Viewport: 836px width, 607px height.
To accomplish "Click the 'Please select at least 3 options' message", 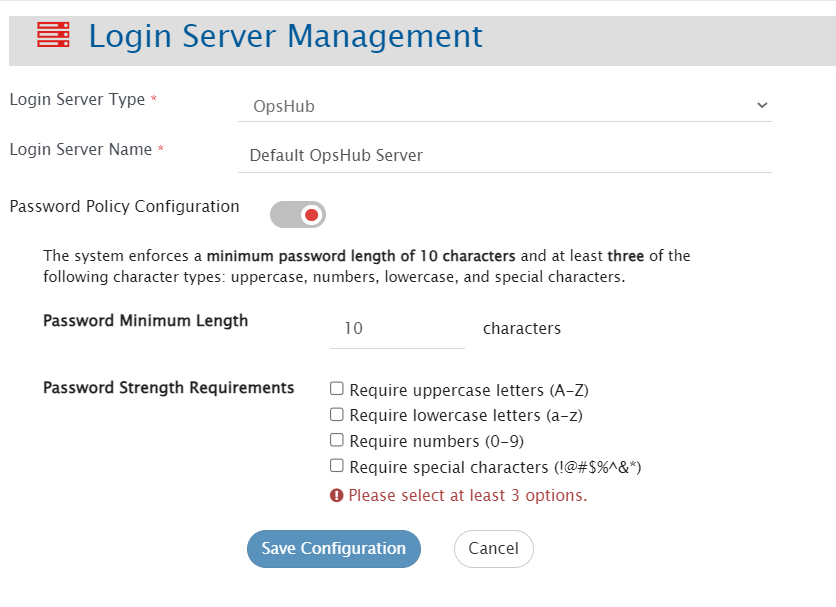I will pos(467,495).
